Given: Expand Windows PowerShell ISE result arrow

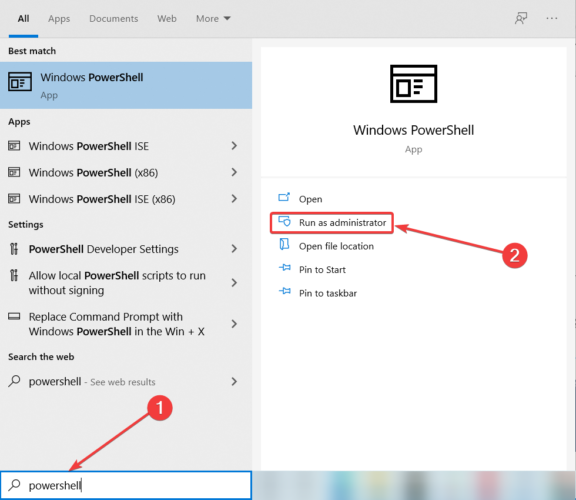Looking at the screenshot, I should pos(234,146).
